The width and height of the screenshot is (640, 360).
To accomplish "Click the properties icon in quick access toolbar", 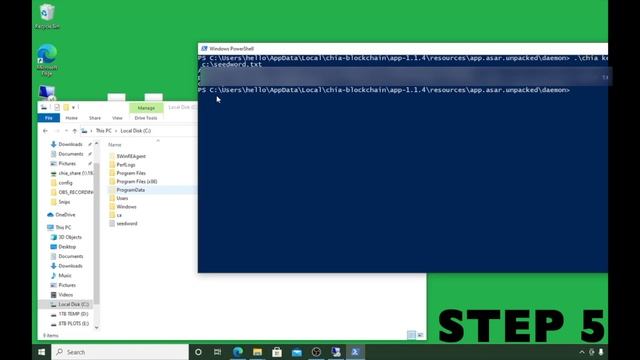I will (57, 107).
